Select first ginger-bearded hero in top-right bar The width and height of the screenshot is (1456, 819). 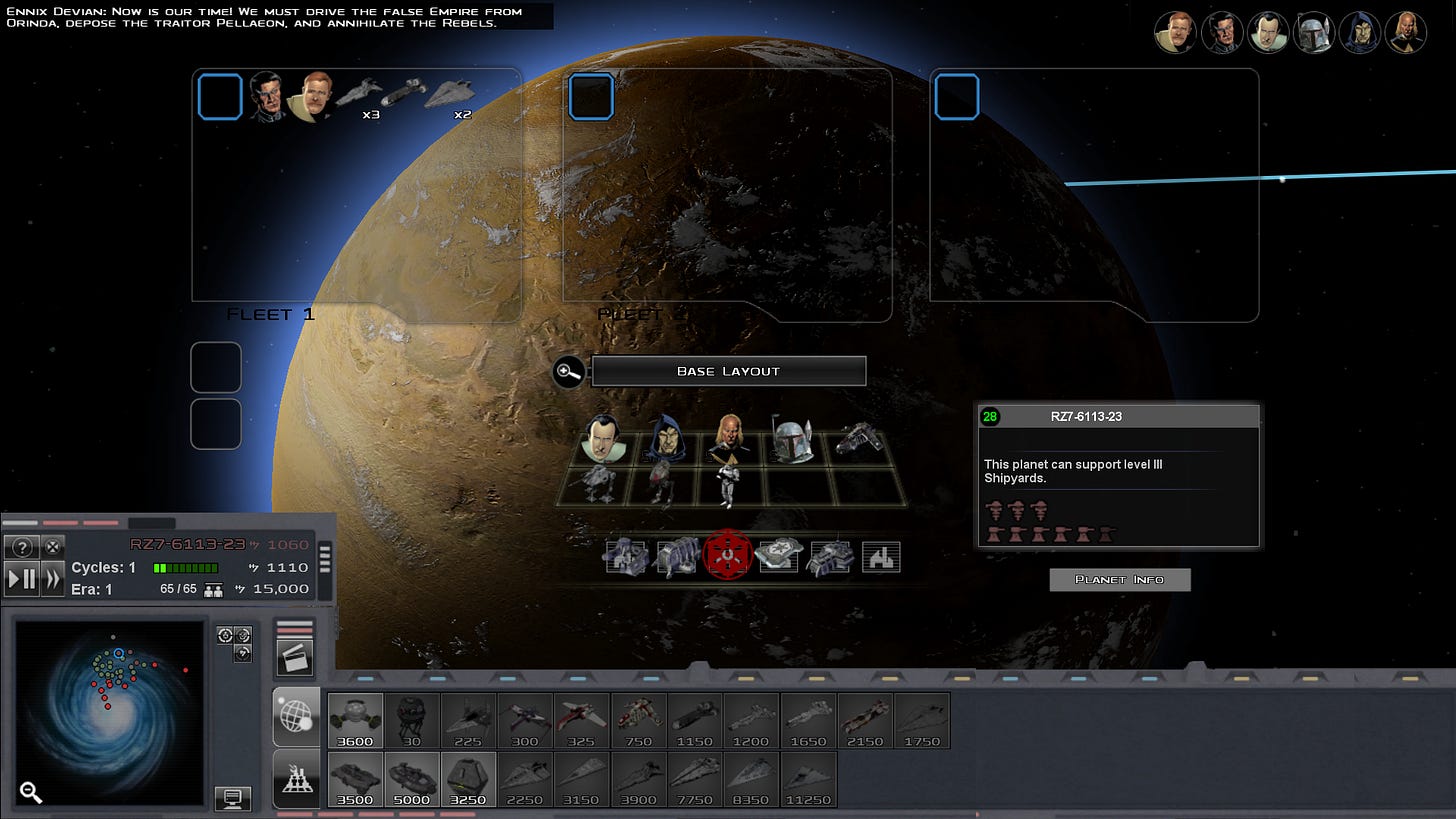tap(1176, 32)
